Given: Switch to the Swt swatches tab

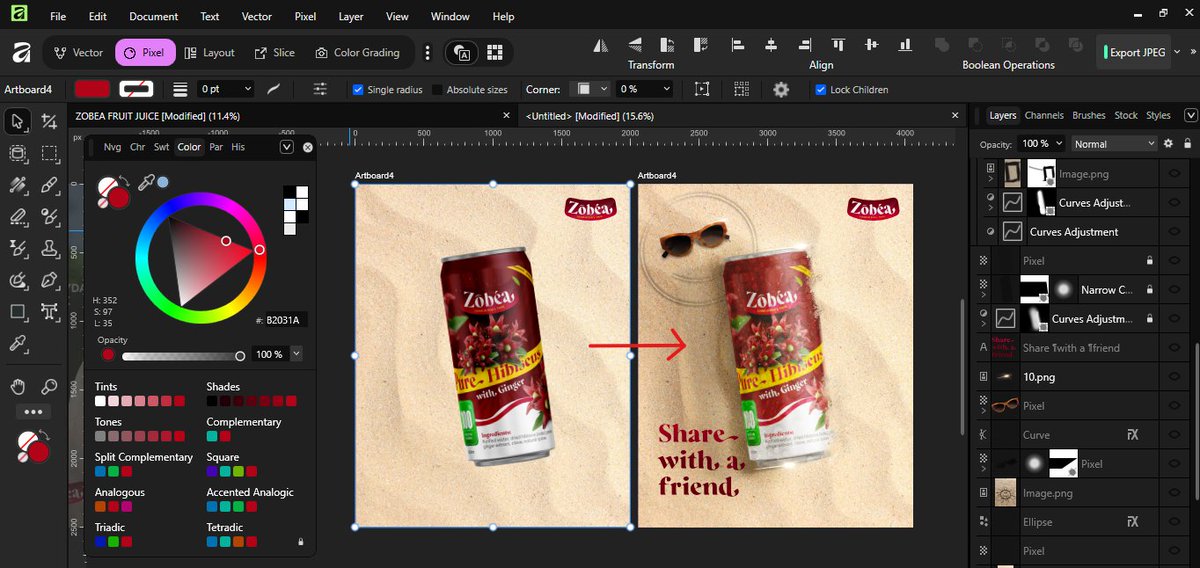Looking at the screenshot, I should coord(161,147).
